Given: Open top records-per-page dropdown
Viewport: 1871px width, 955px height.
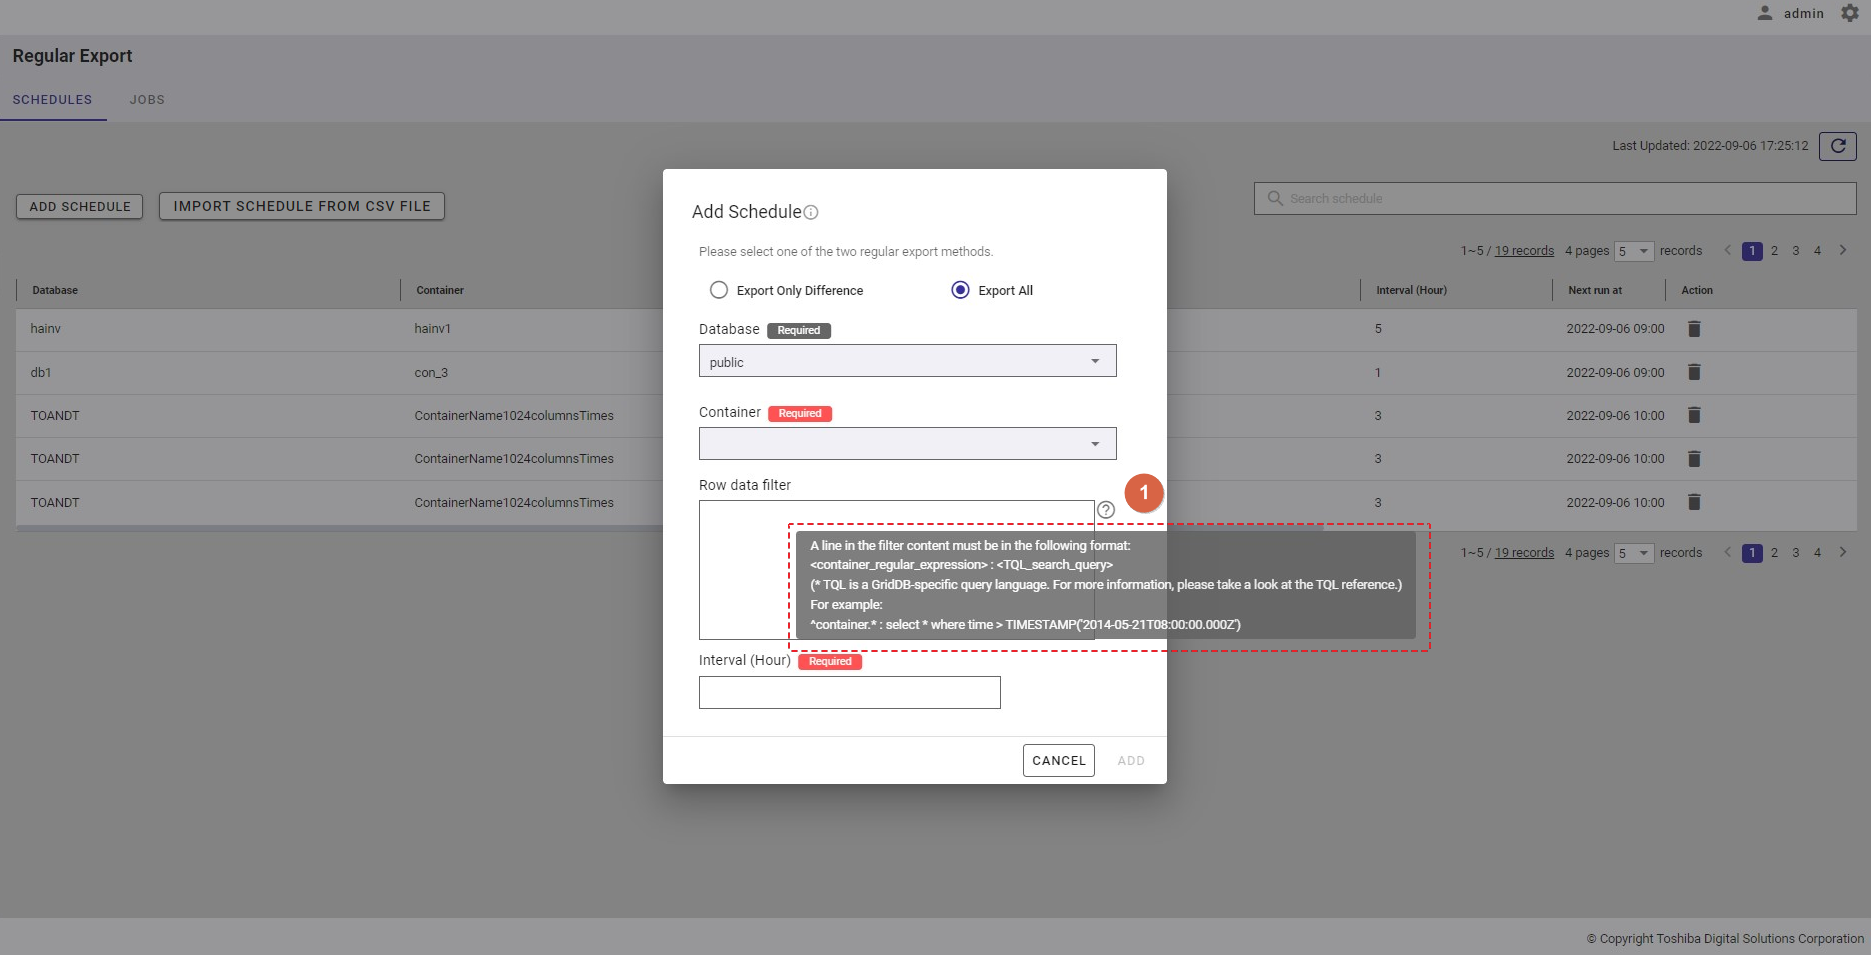Looking at the screenshot, I should tap(1634, 251).
